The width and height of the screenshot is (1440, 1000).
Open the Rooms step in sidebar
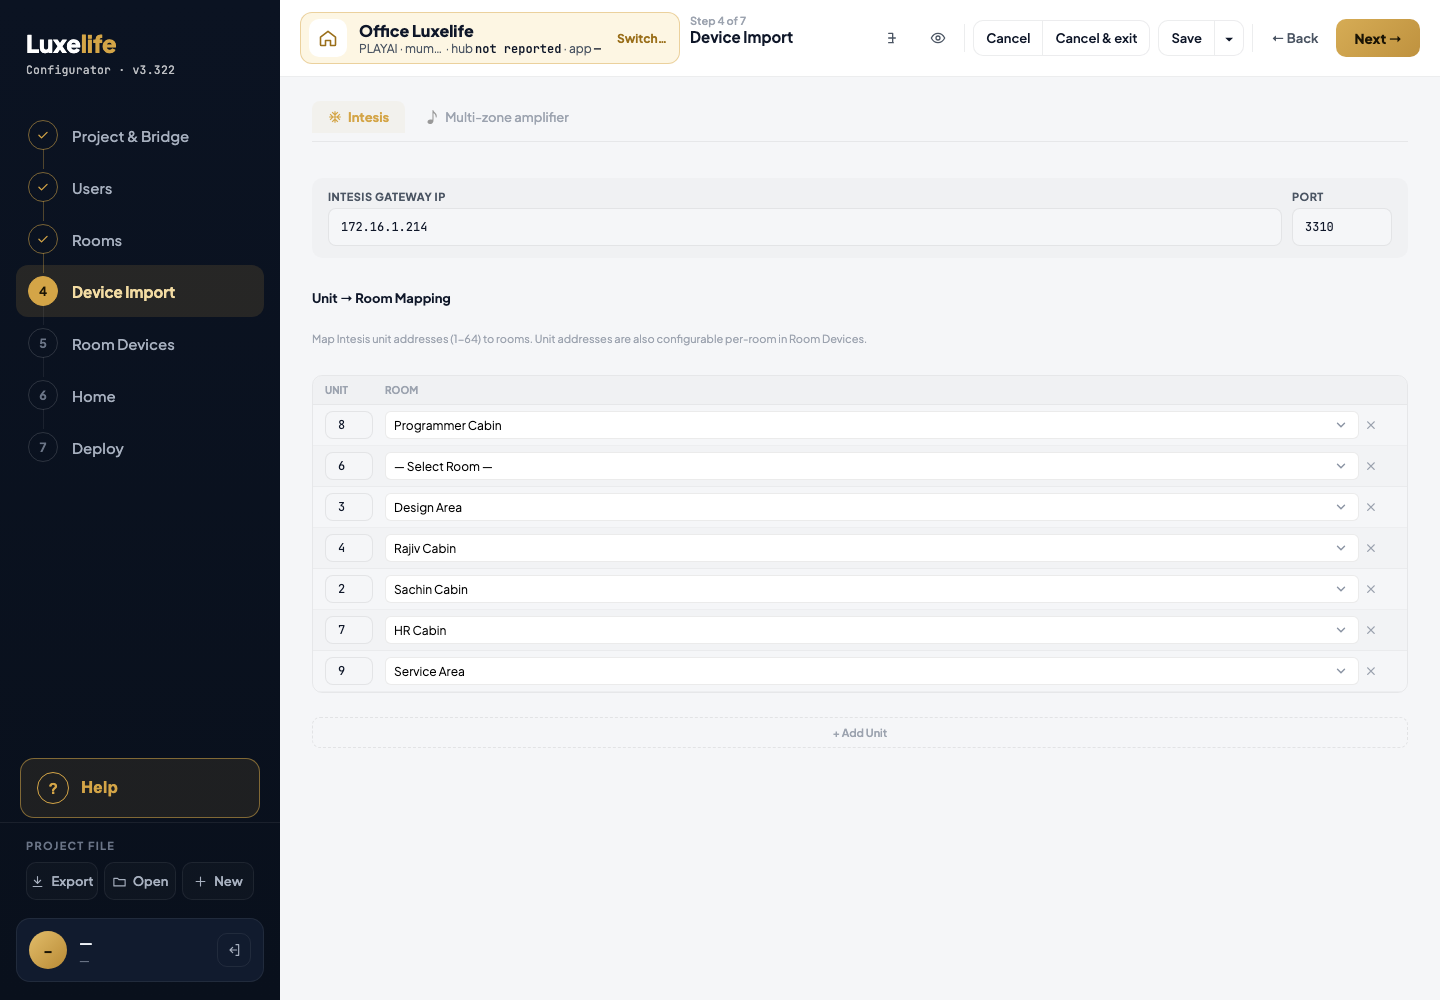click(x=140, y=240)
